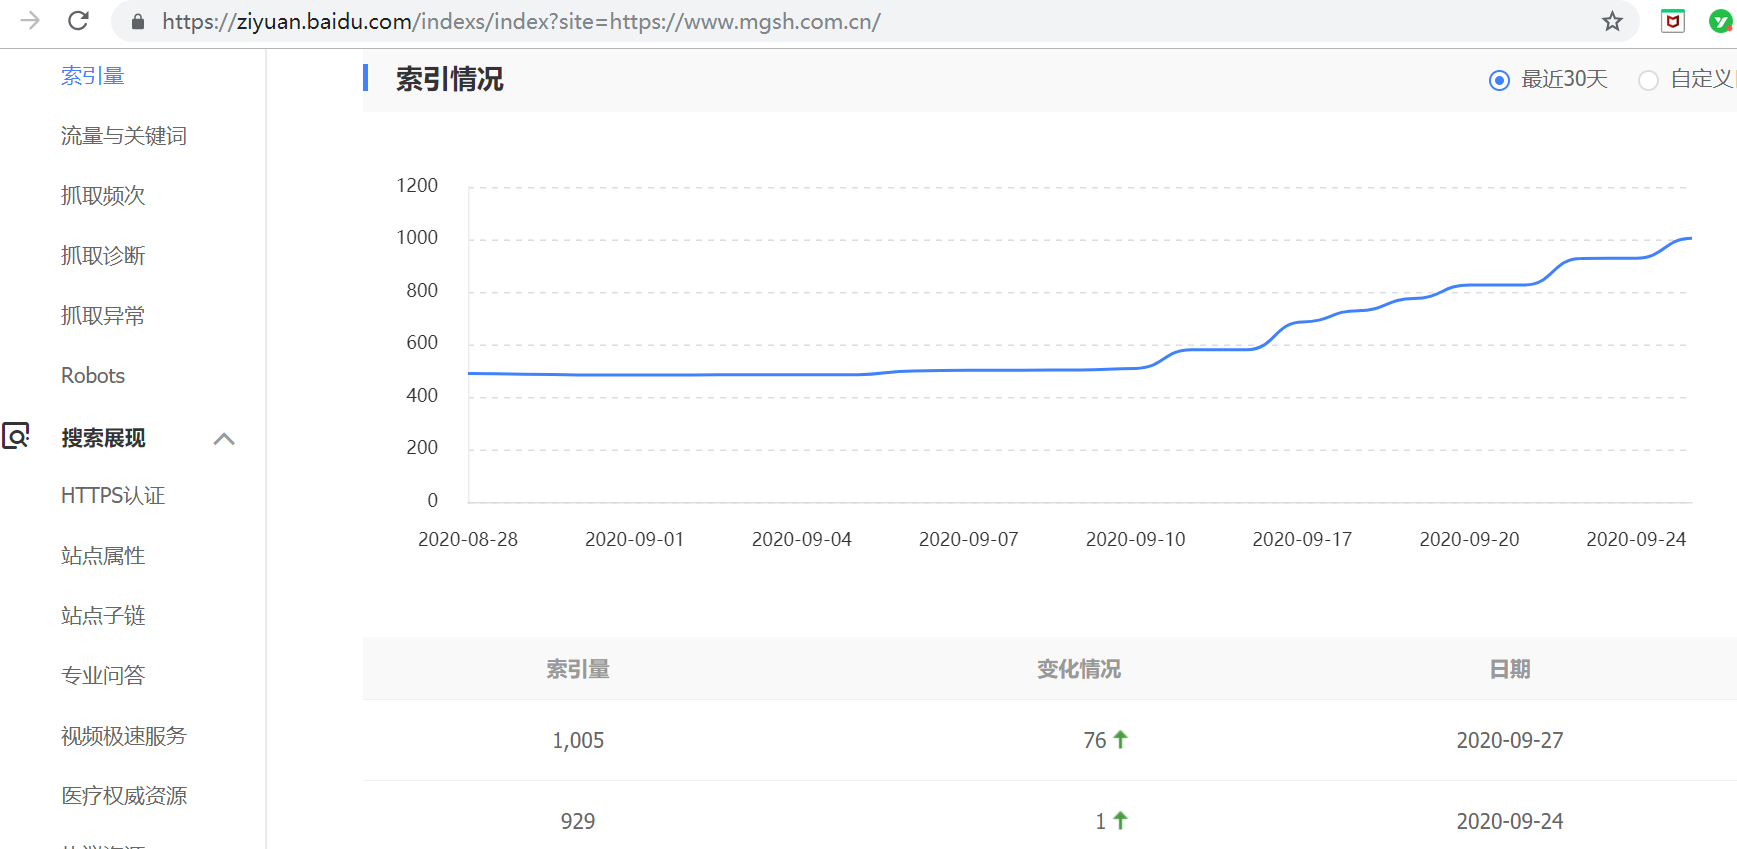Go to 抓取频次 page
The image size is (1737, 849).
[x=103, y=196]
